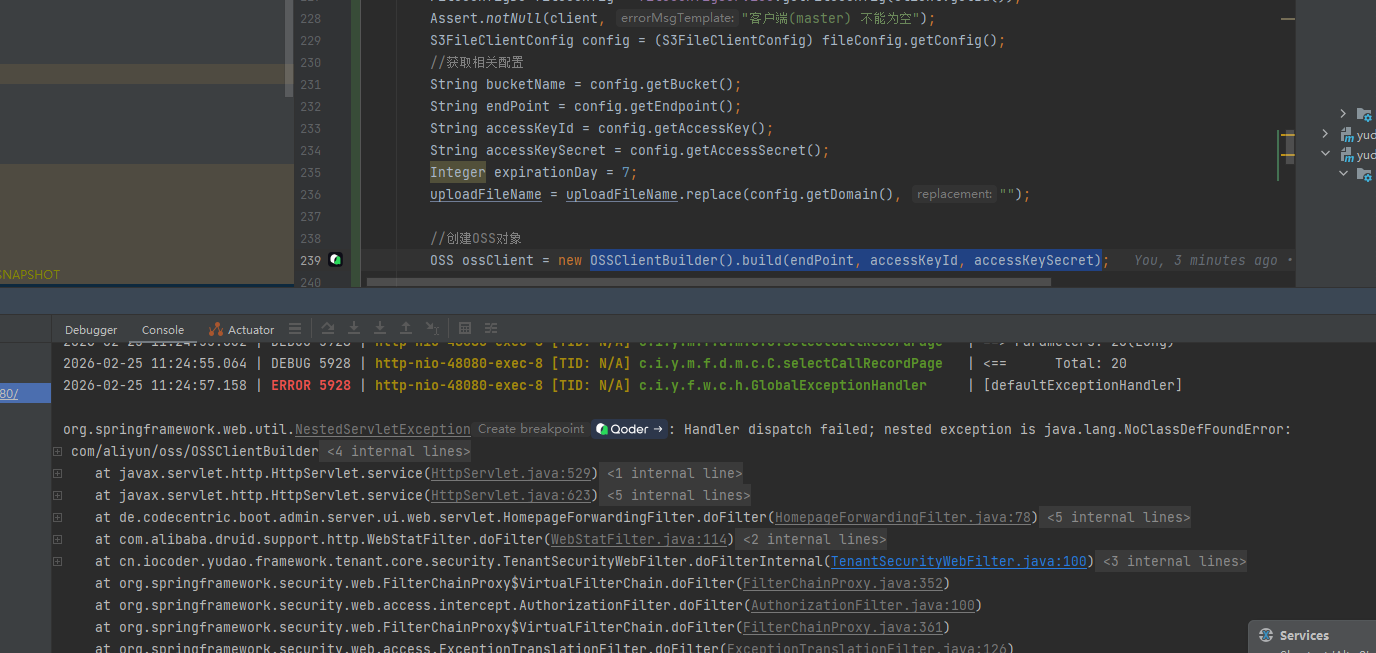
Task: Open the Threads layout icon beside Actuator
Action: click(x=294, y=329)
